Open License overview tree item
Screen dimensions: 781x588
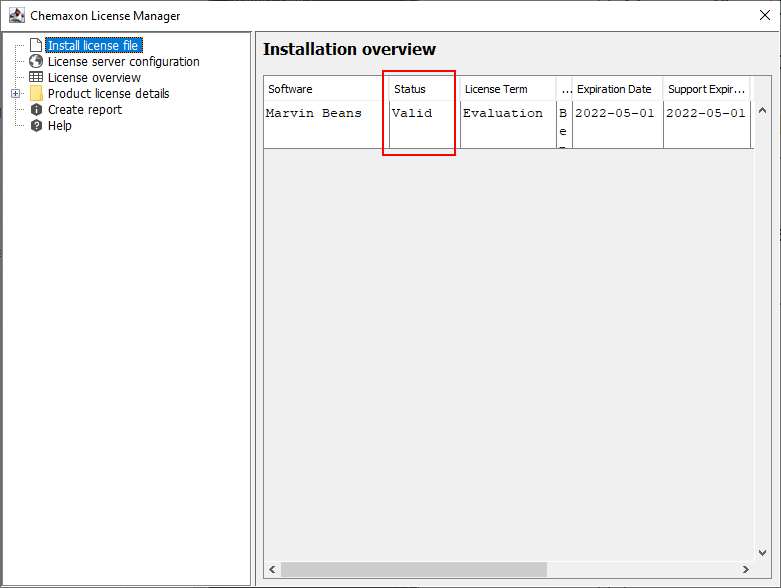(x=94, y=77)
